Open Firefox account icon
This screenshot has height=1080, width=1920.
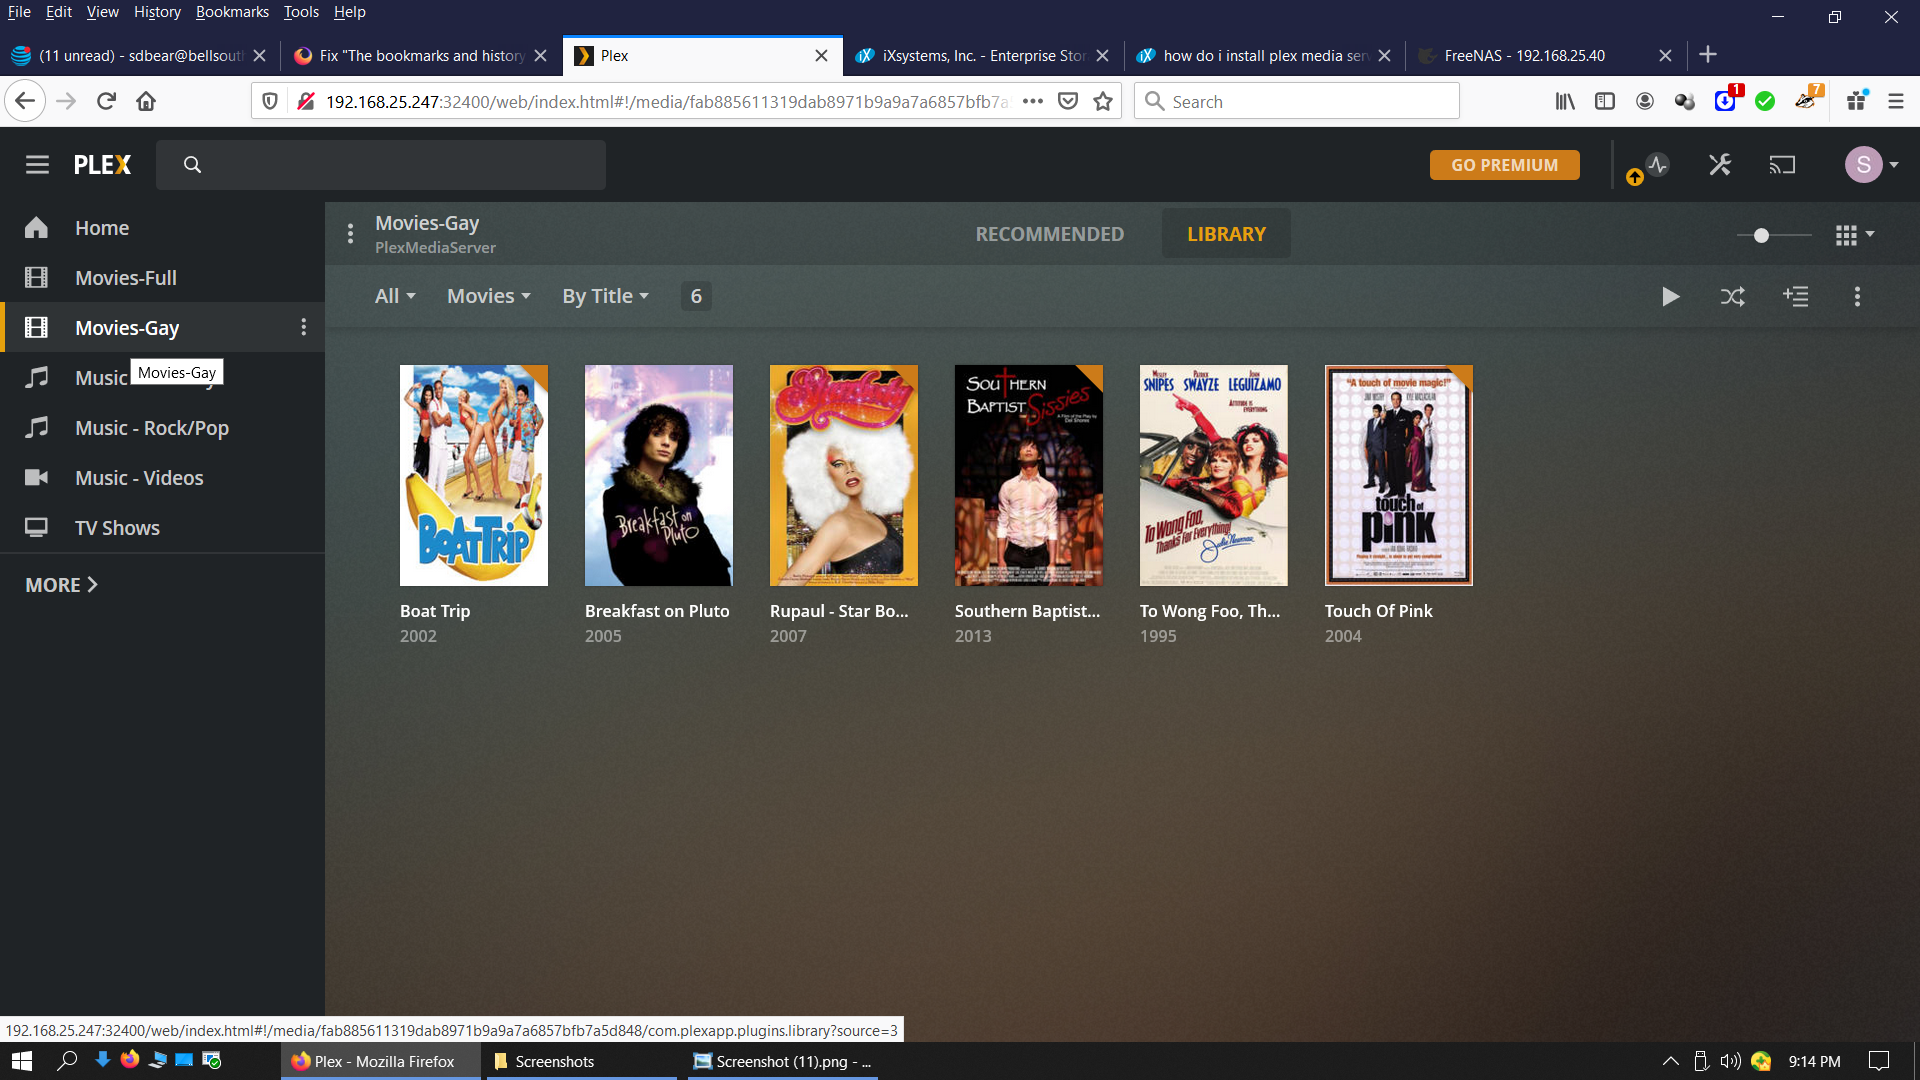[1645, 101]
